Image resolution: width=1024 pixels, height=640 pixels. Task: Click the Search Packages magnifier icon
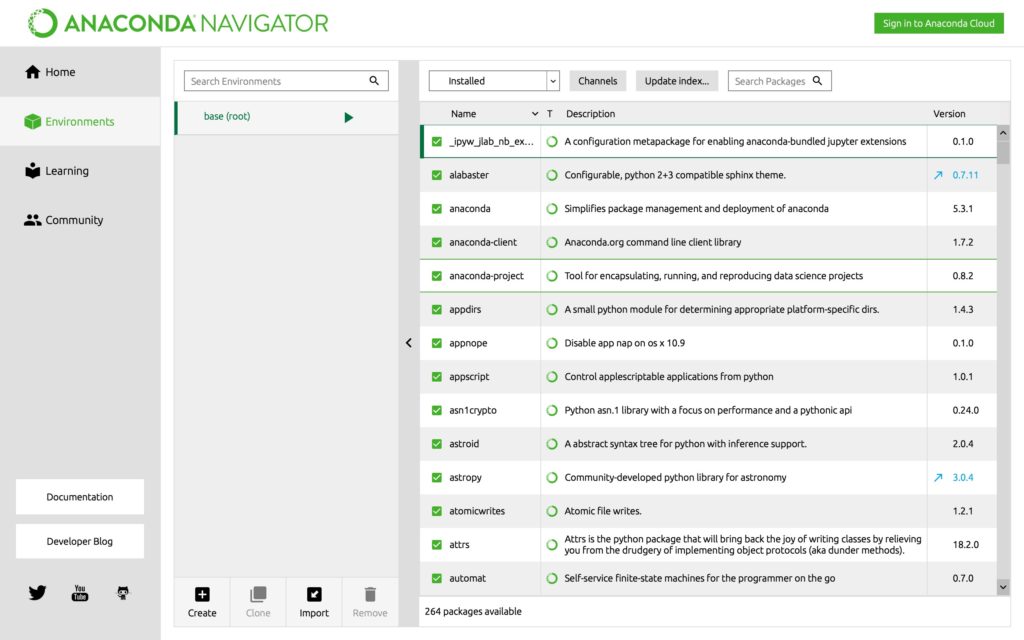[x=817, y=80]
